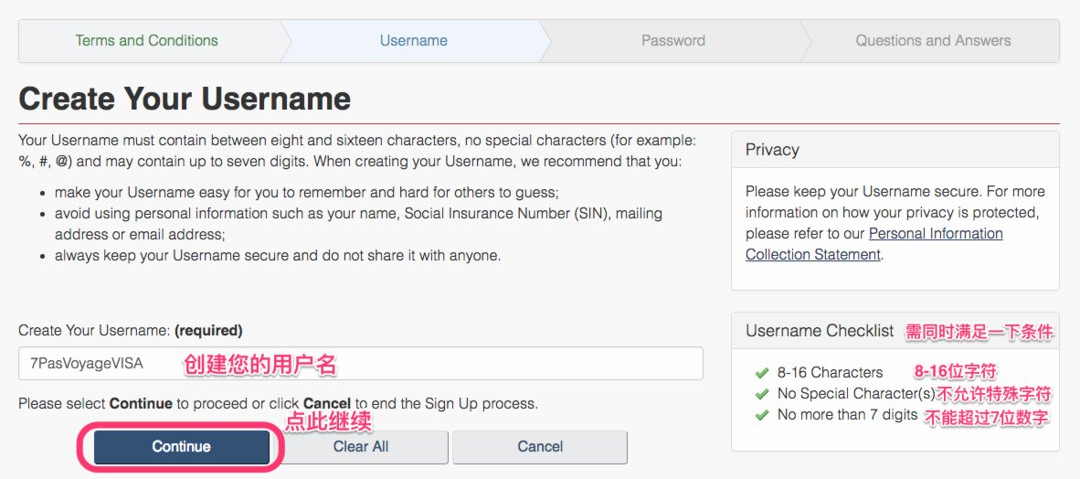Click the 8-16 Characters checklist text
The width and height of the screenshot is (1080, 479).
pos(830,372)
